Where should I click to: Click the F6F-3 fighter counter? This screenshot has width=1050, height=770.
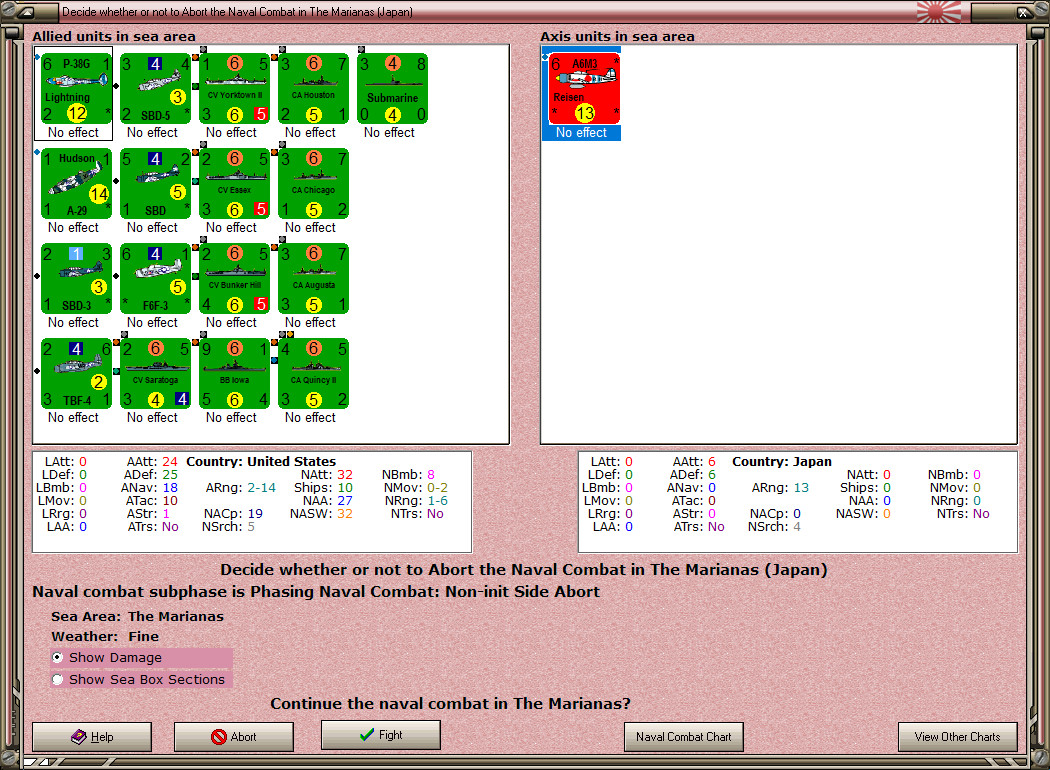point(155,279)
